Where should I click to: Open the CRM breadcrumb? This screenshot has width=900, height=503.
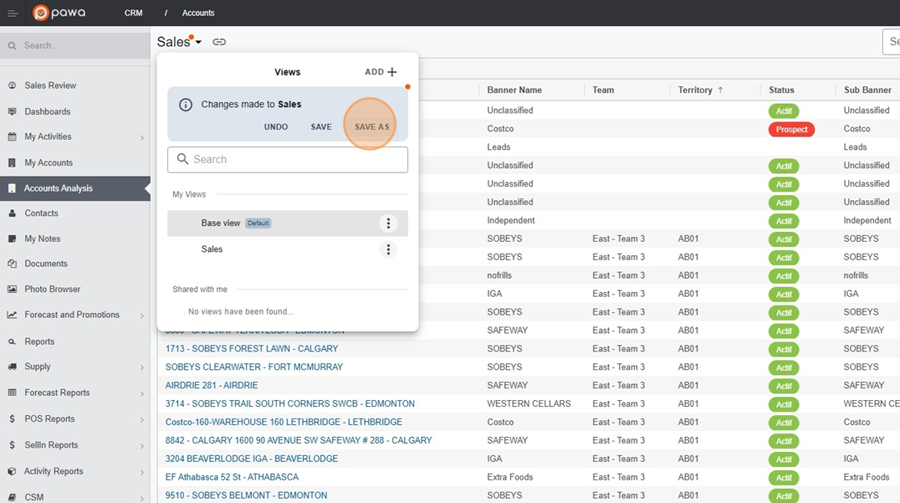(x=133, y=13)
